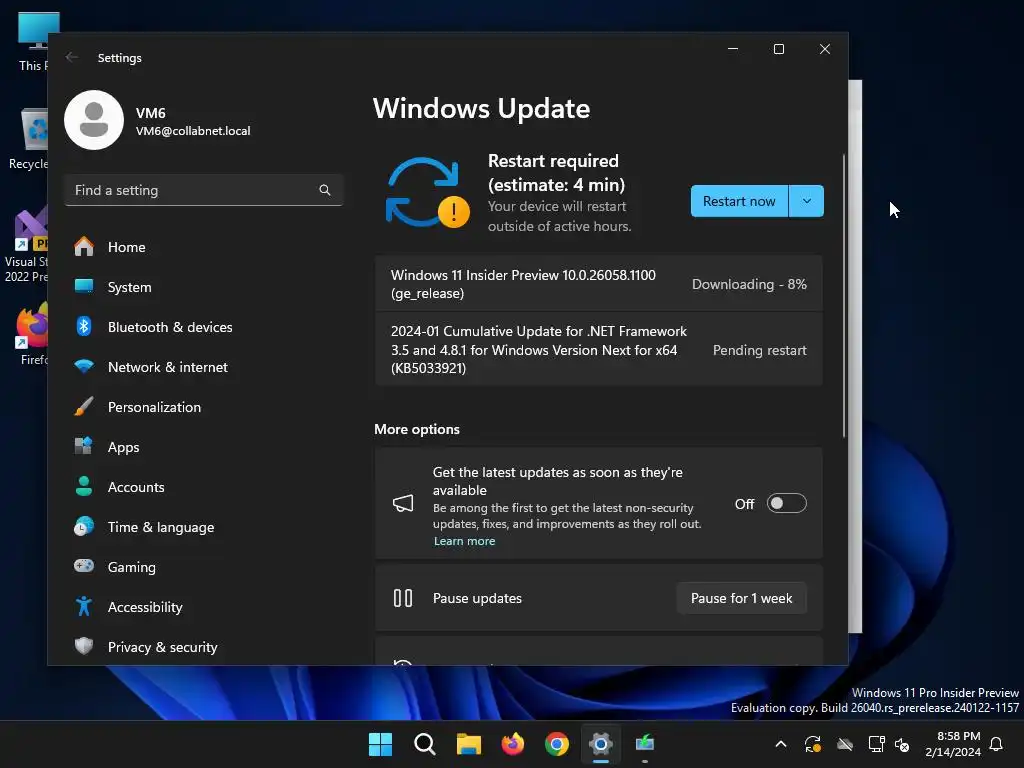Click the megaphone icon for latest updates
The image size is (1024, 768).
click(403, 504)
